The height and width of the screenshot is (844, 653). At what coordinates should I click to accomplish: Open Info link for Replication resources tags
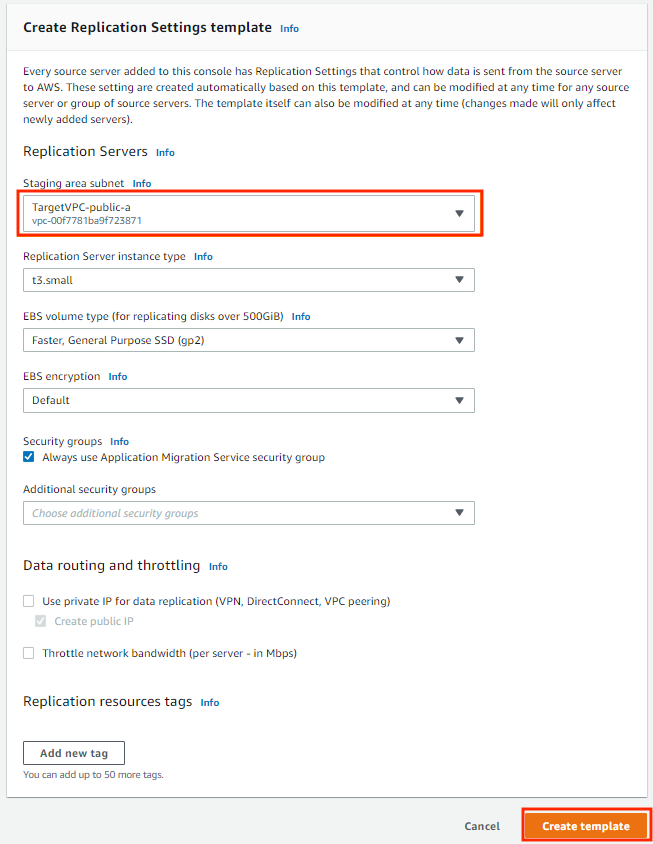point(209,702)
